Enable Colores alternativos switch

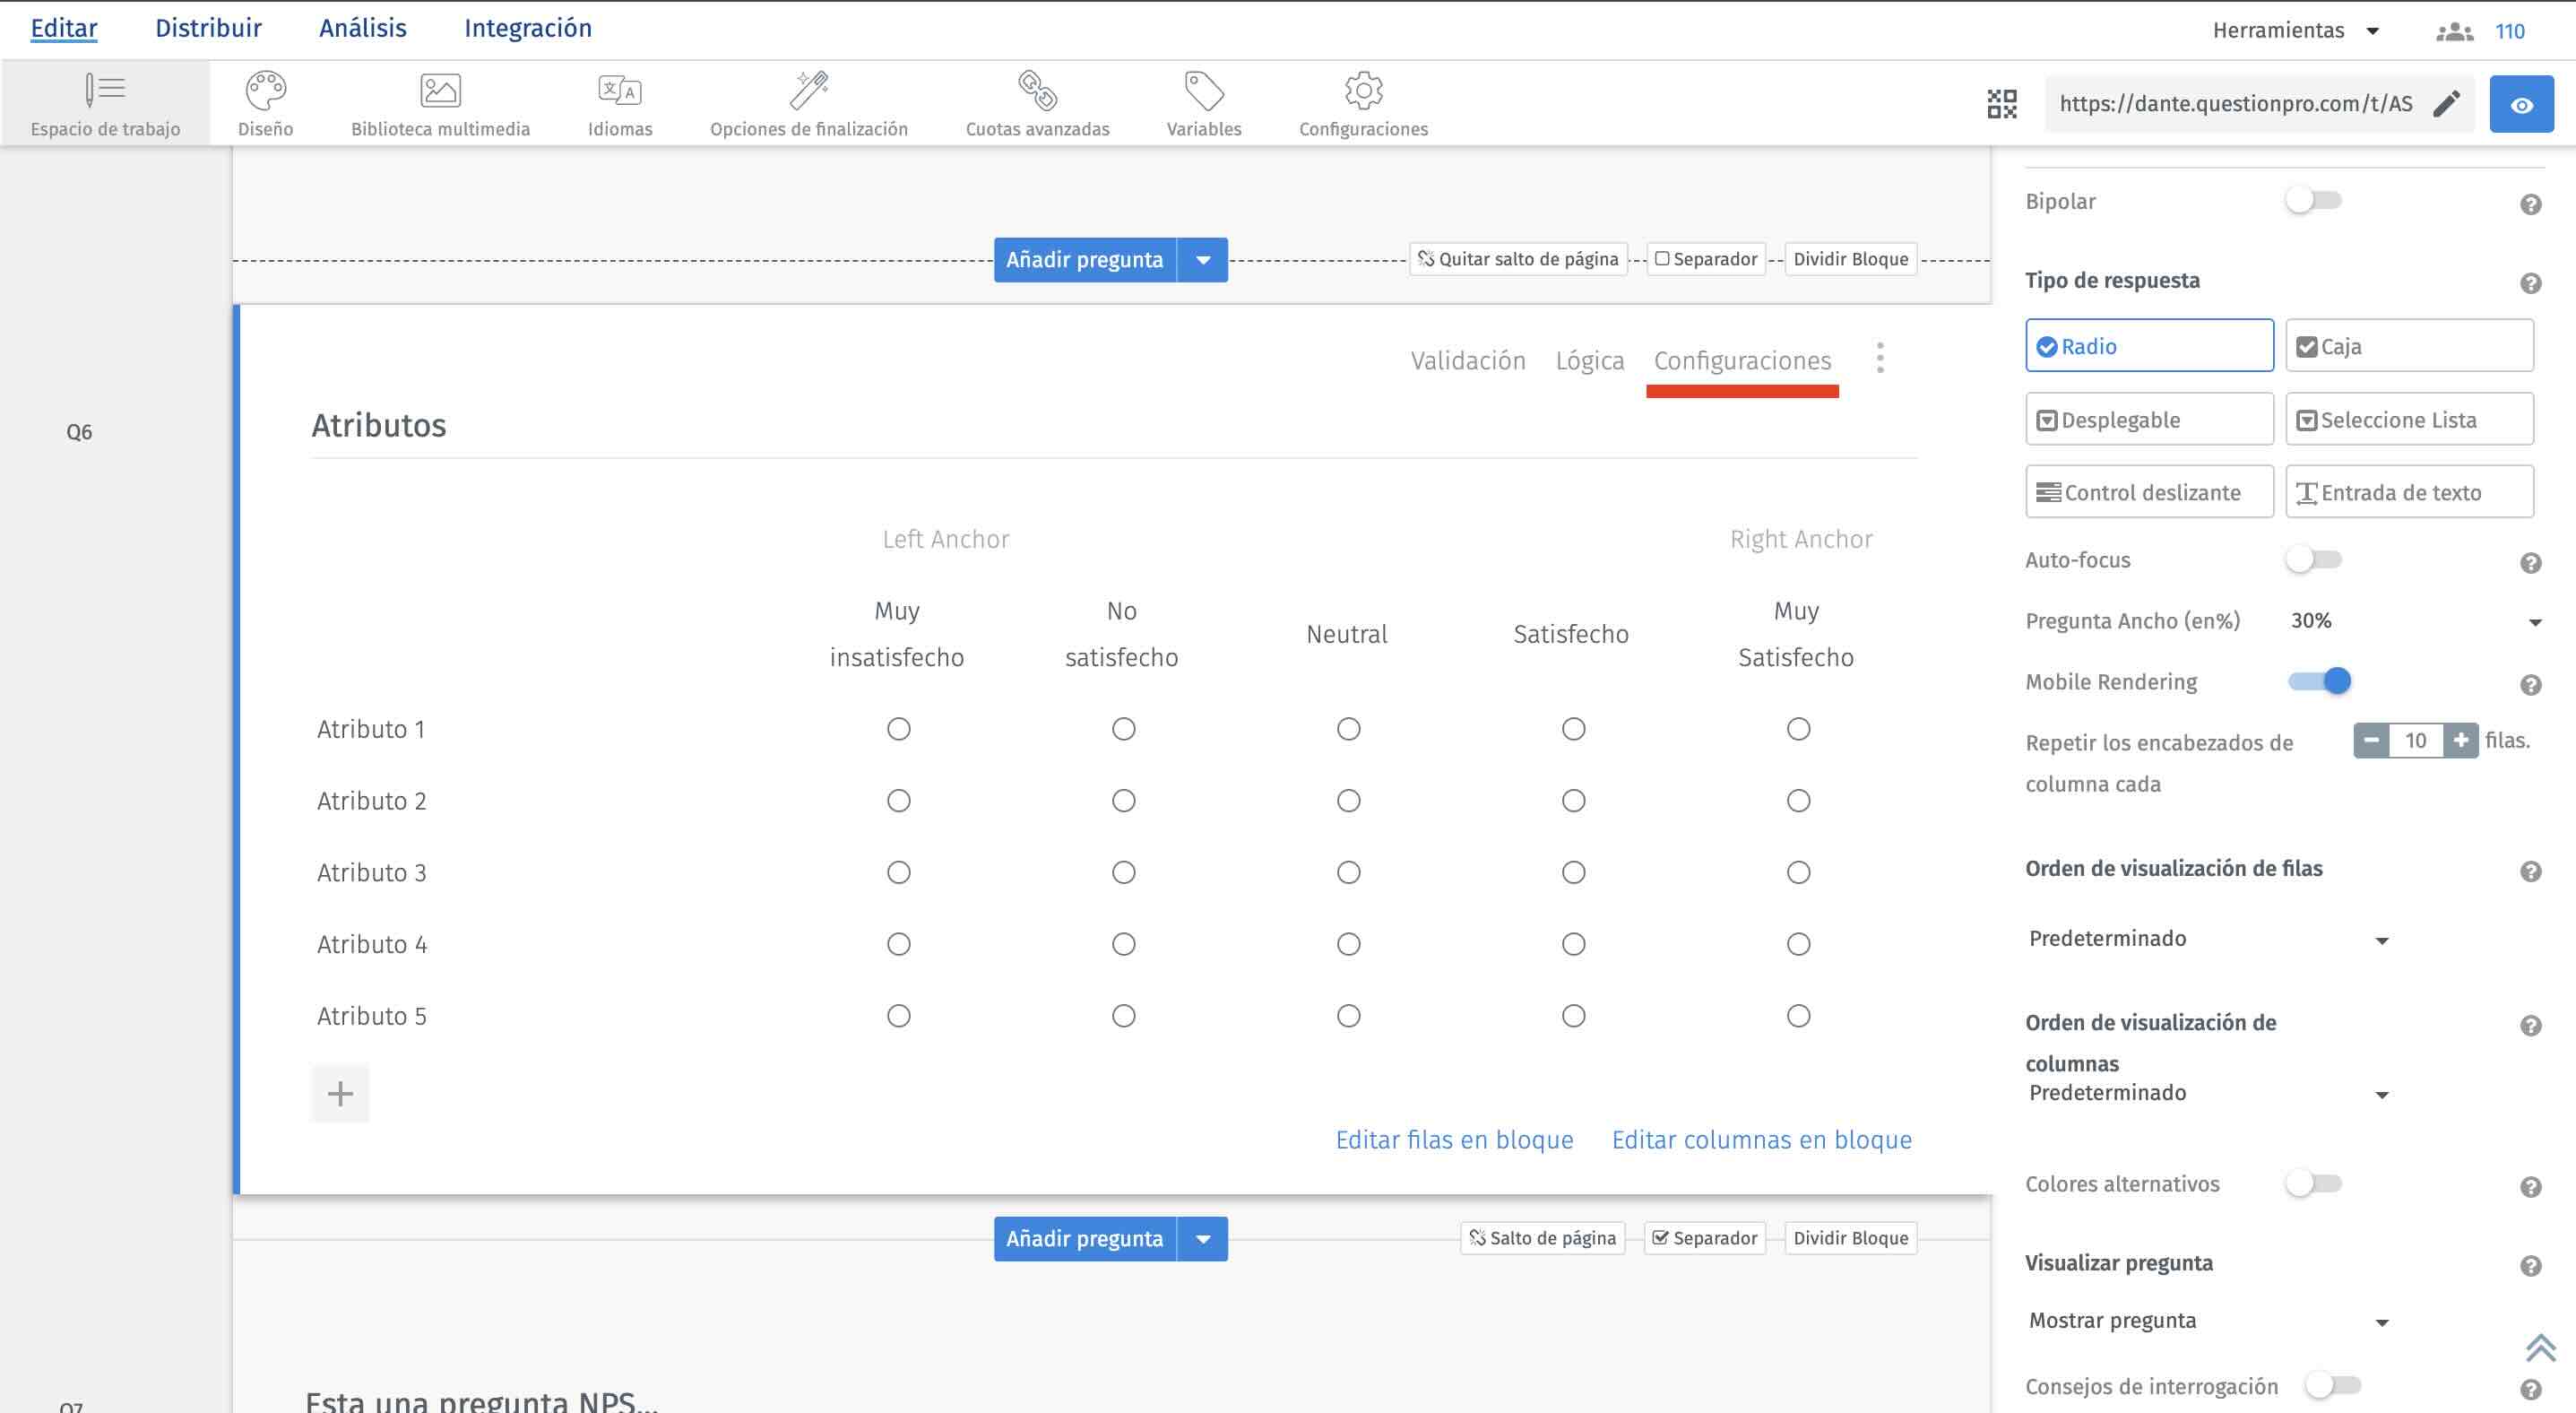[2312, 1184]
